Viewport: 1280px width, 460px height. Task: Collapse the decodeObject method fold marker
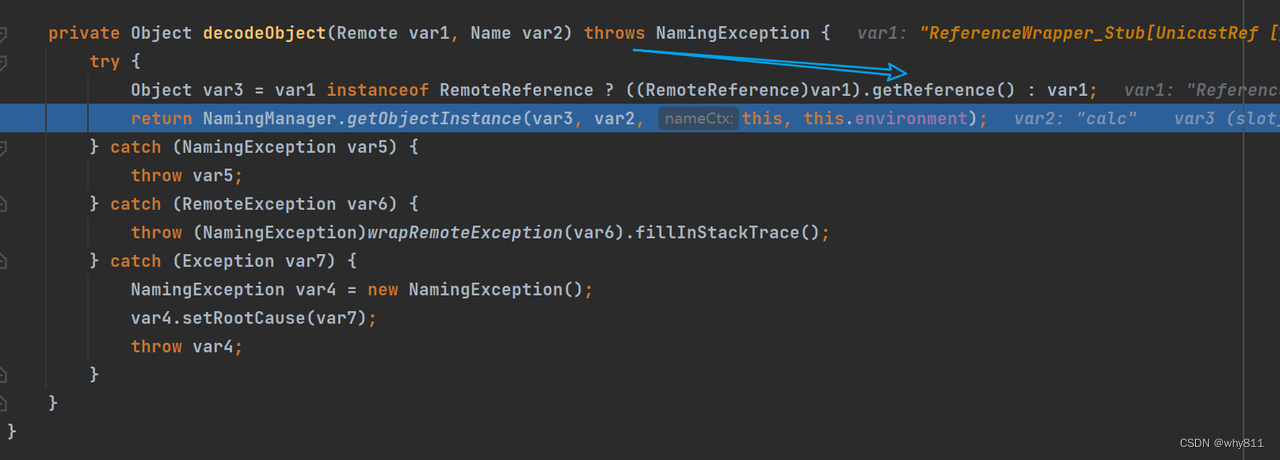pyautogui.click(x=3, y=33)
